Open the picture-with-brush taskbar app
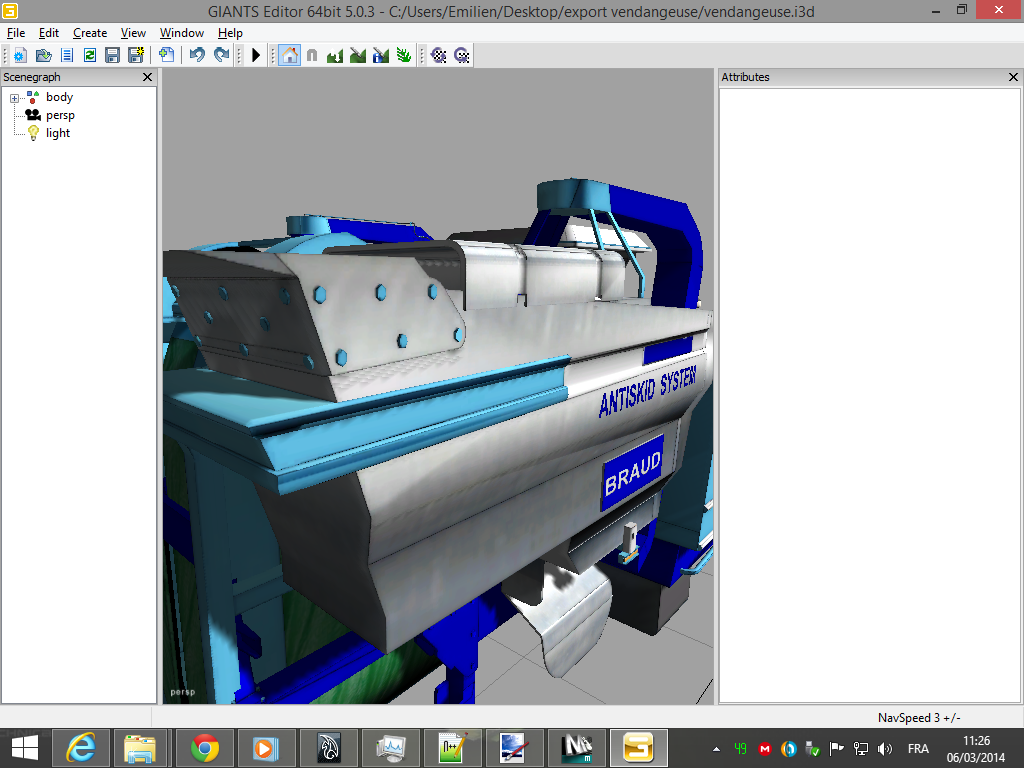Screen dimensions: 1024x768 (x=515, y=748)
